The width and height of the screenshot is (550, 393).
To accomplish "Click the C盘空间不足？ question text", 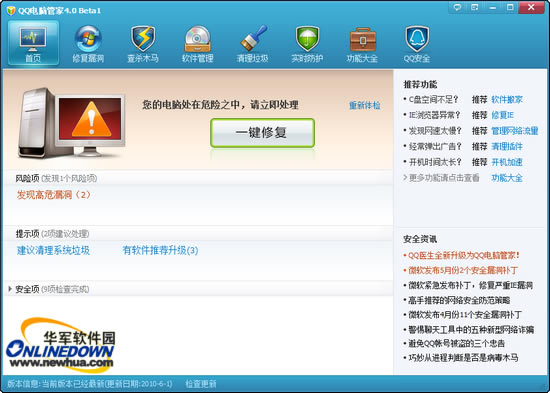I will 433,99.
